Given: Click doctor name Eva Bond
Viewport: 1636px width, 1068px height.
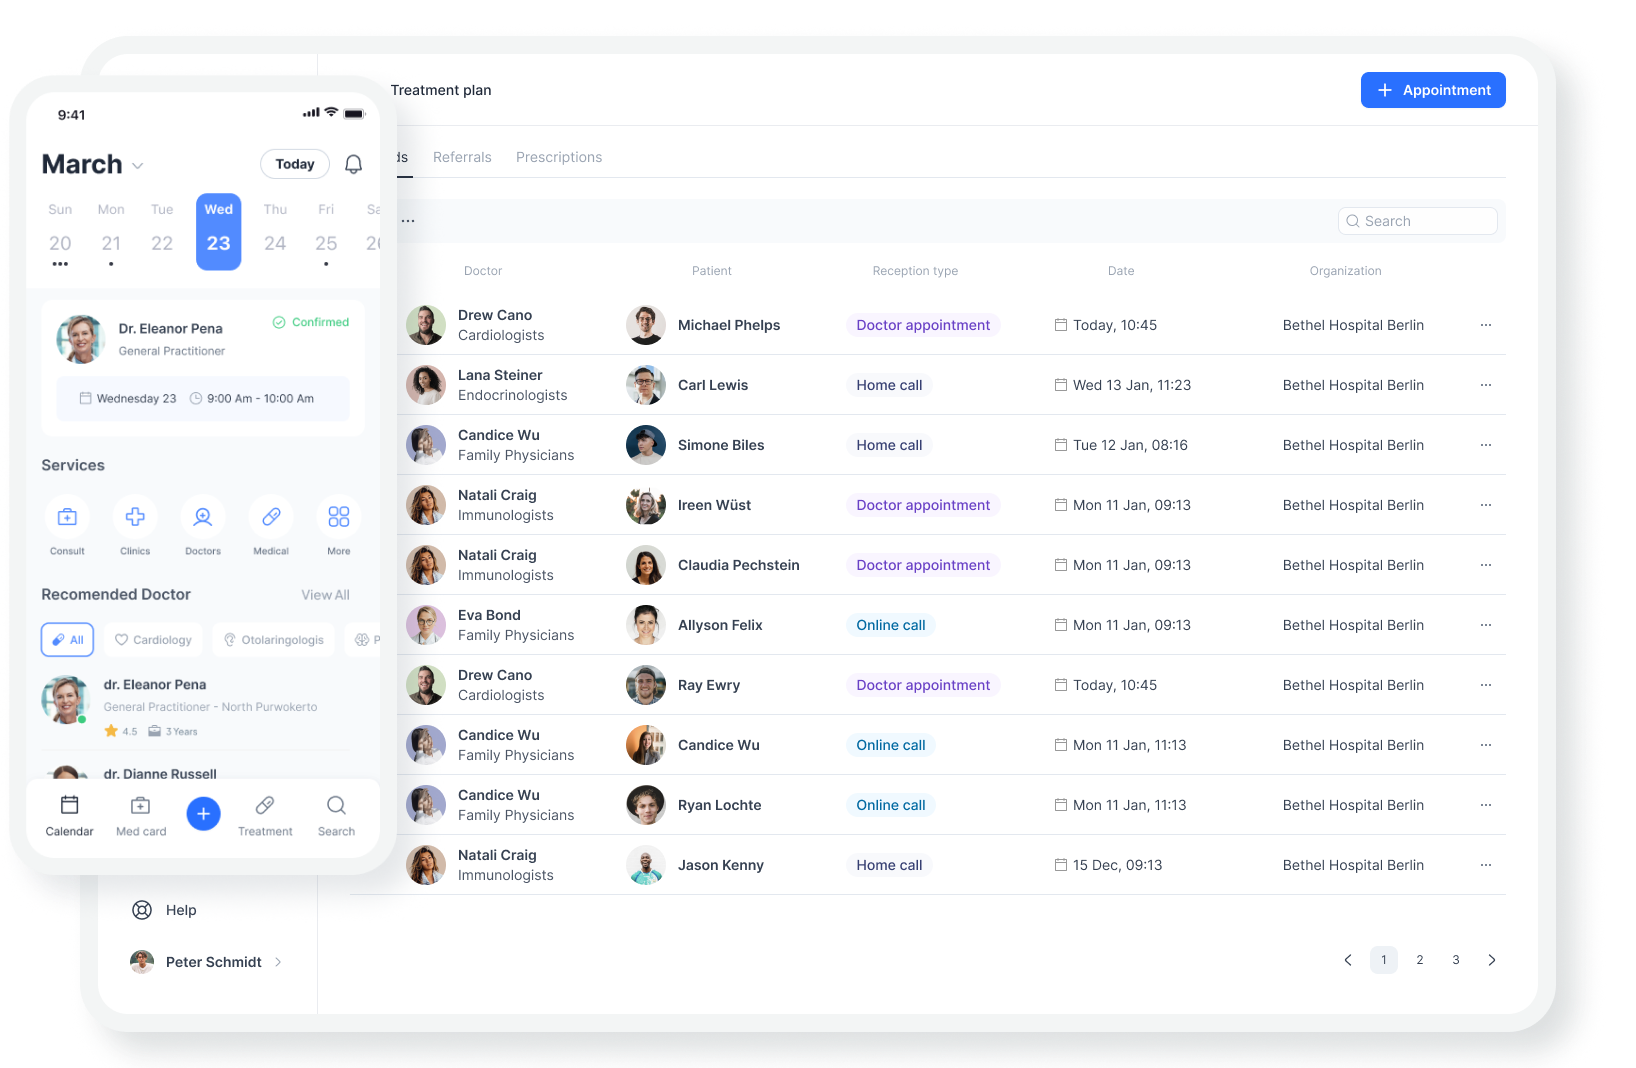Looking at the screenshot, I should (489, 615).
